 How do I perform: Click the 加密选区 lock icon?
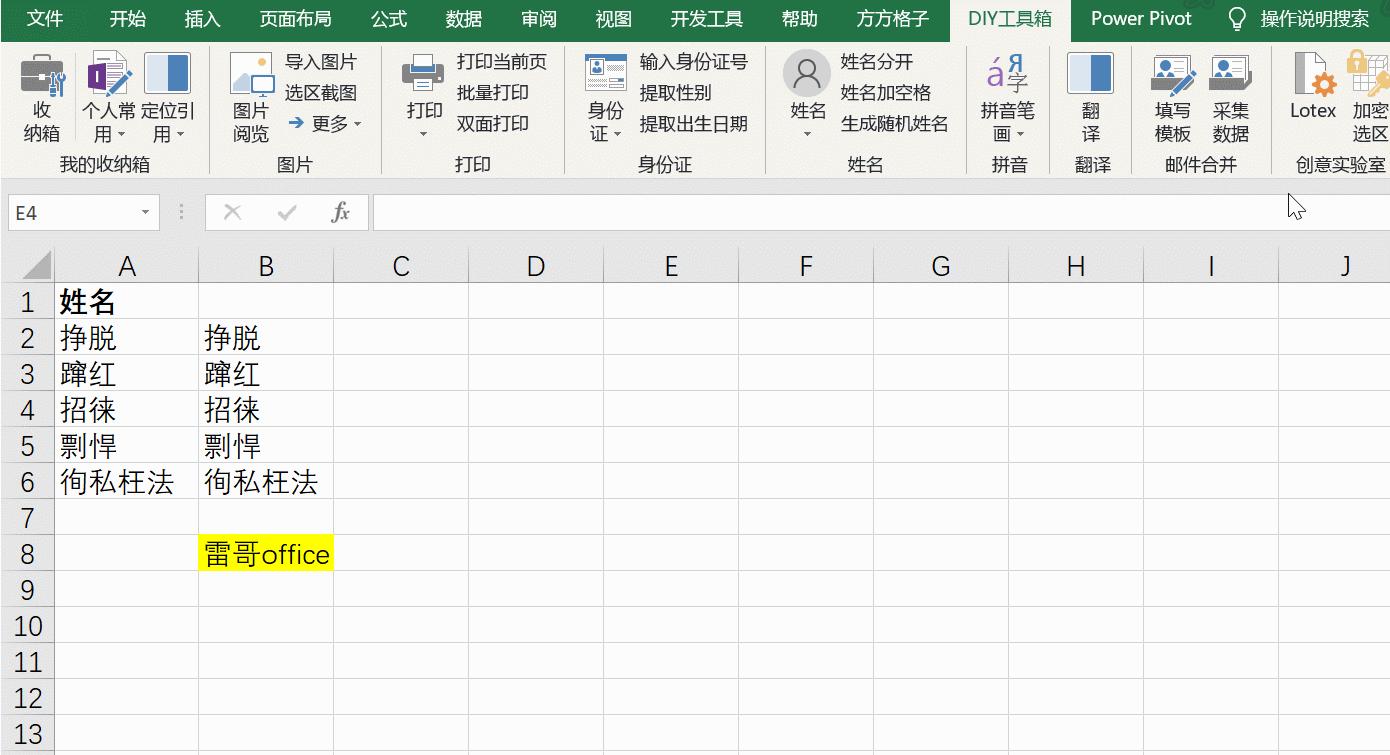1368,74
